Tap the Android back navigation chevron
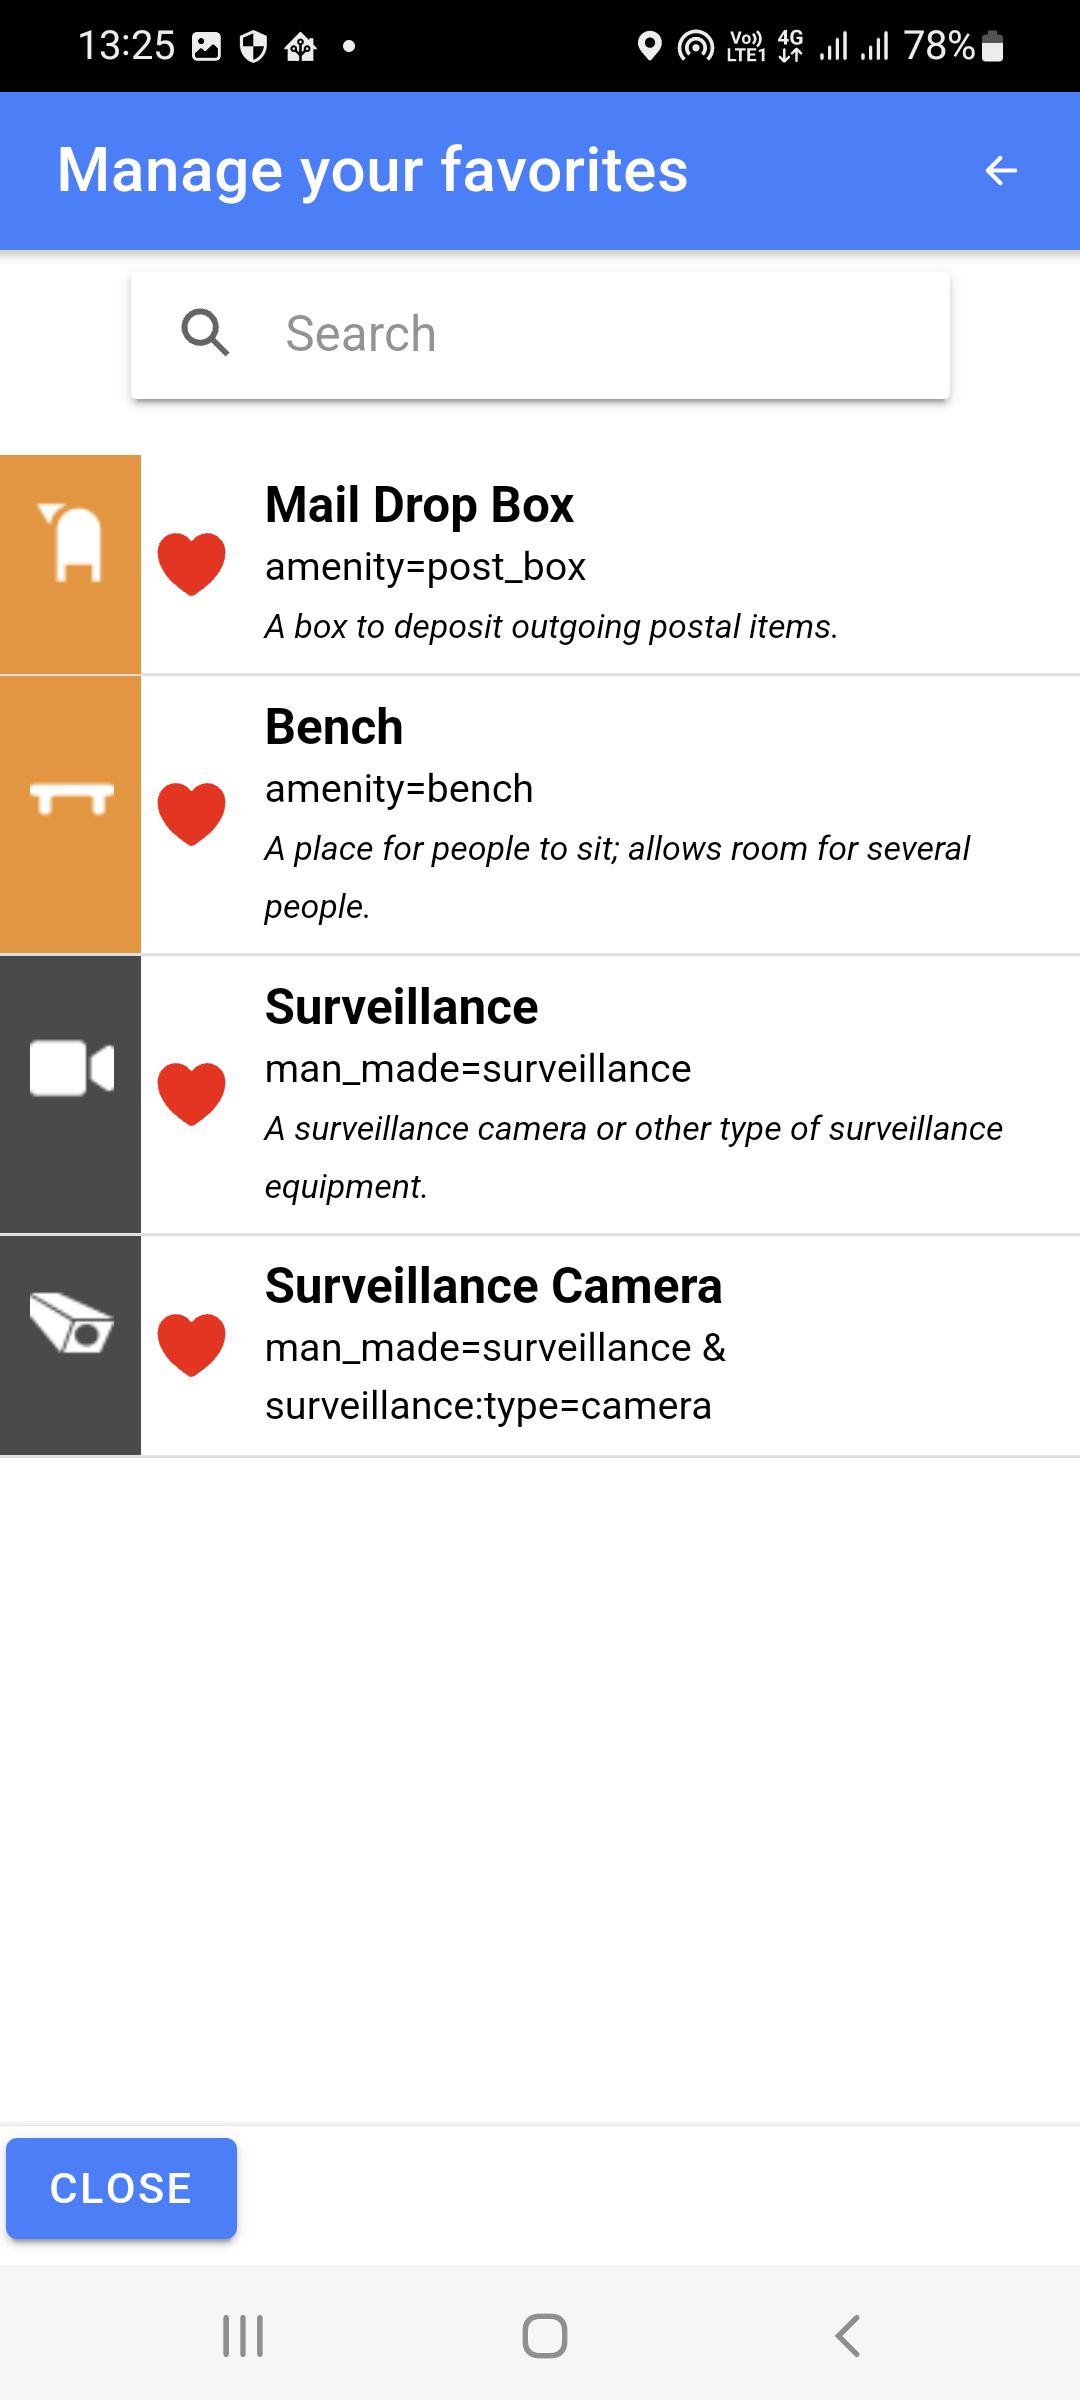Viewport: 1080px width, 2400px height. click(x=848, y=2336)
